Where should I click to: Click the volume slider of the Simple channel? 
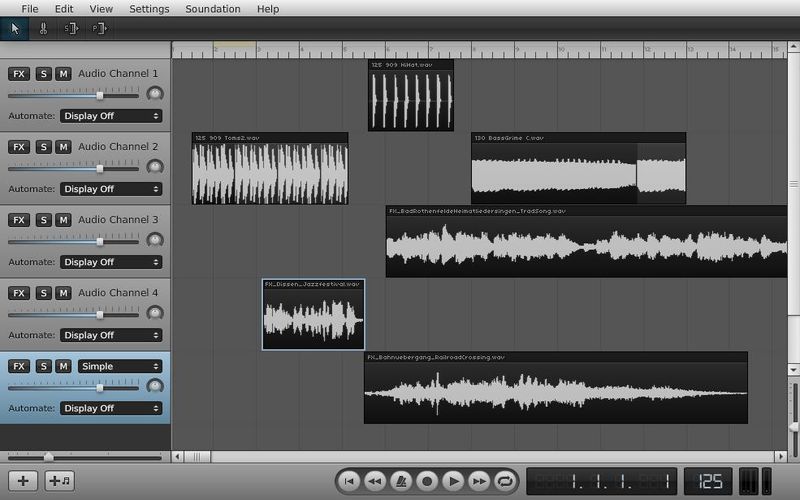(x=73, y=388)
